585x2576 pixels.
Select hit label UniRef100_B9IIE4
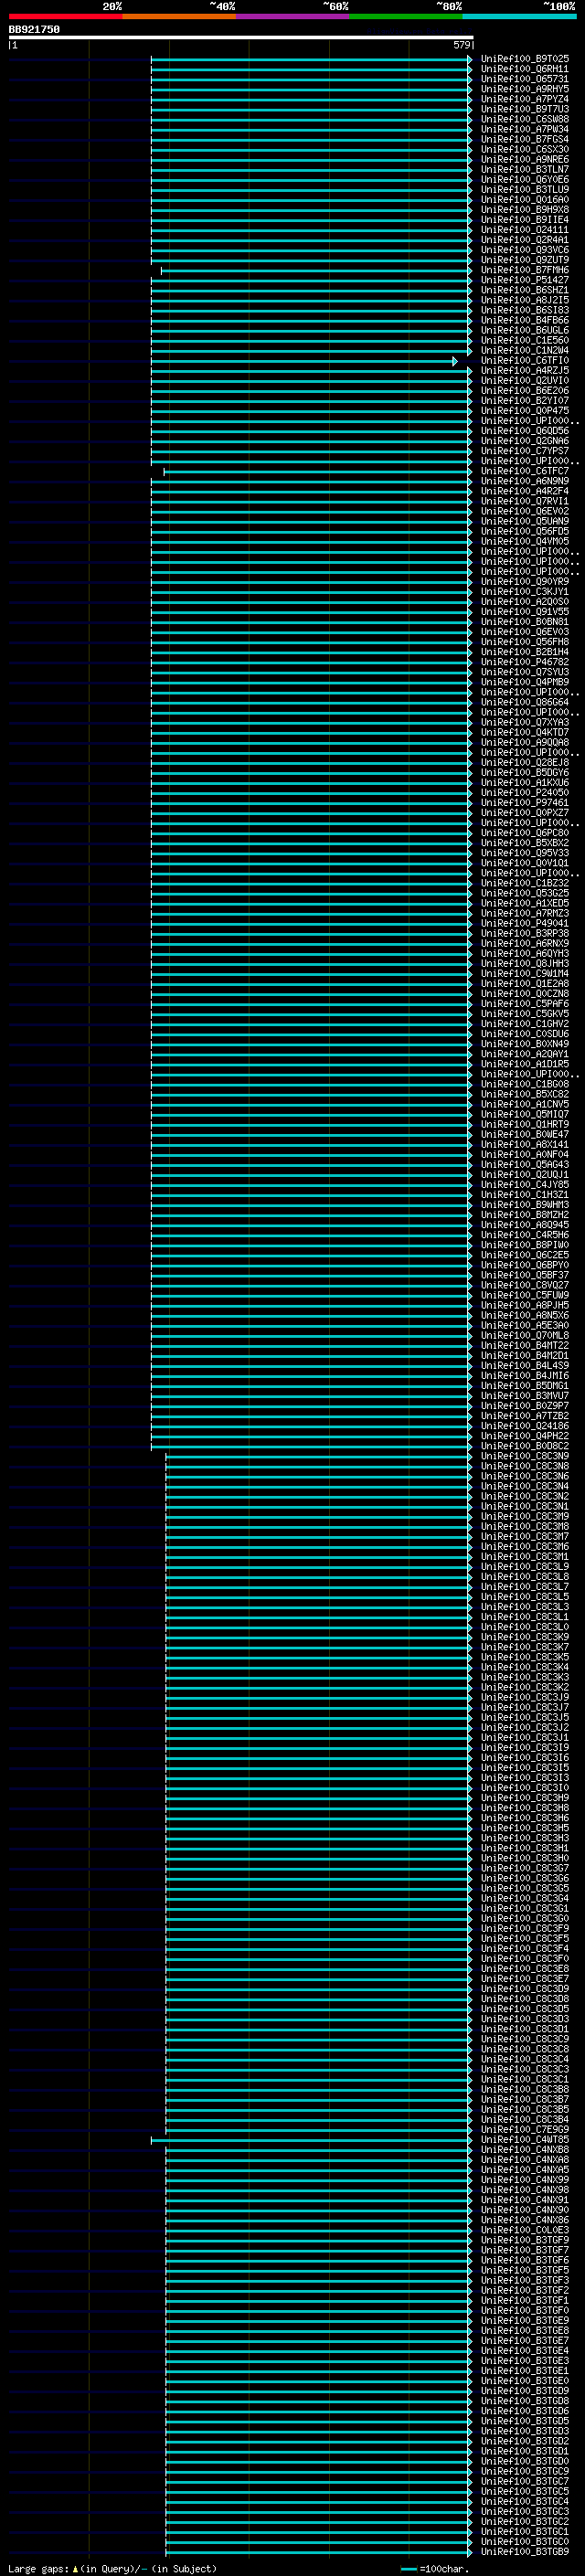click(x=525, y=220)
